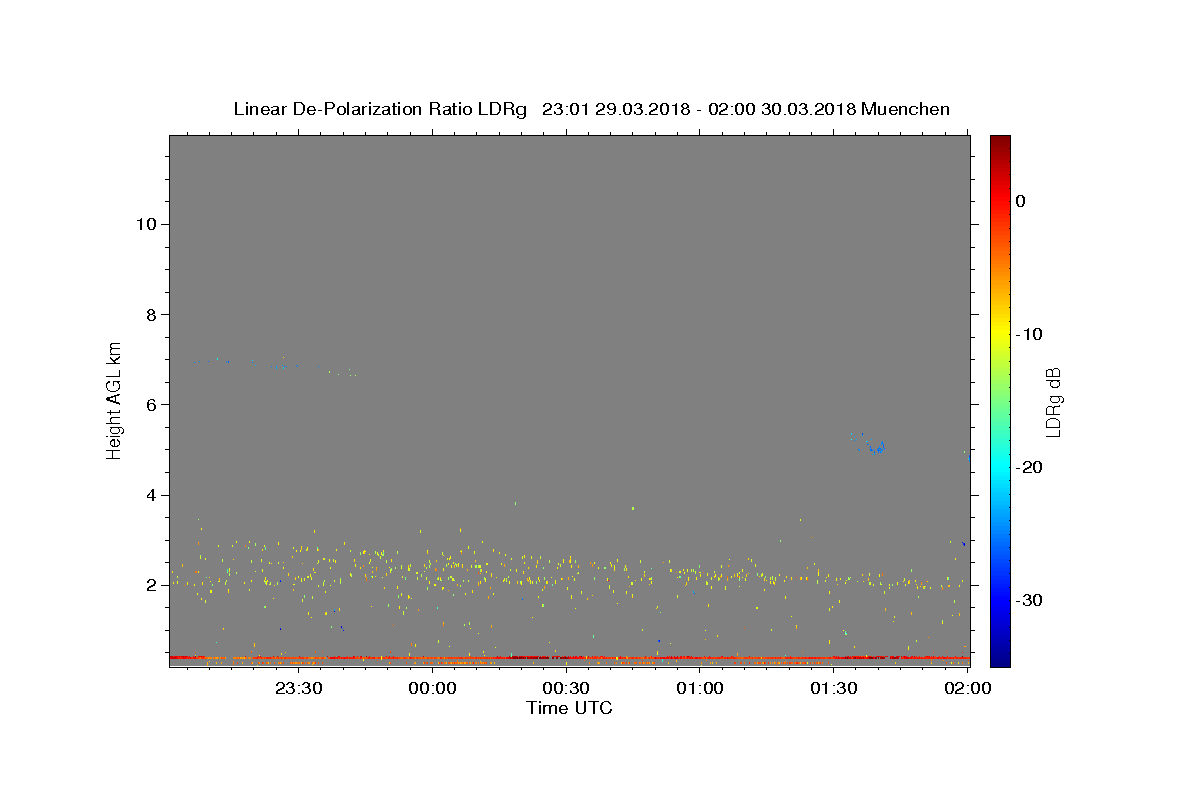Viewport: 1200px width, 800px height.
Task: Click the 'Height AGL km' axis label
Action: click(115, 400)
